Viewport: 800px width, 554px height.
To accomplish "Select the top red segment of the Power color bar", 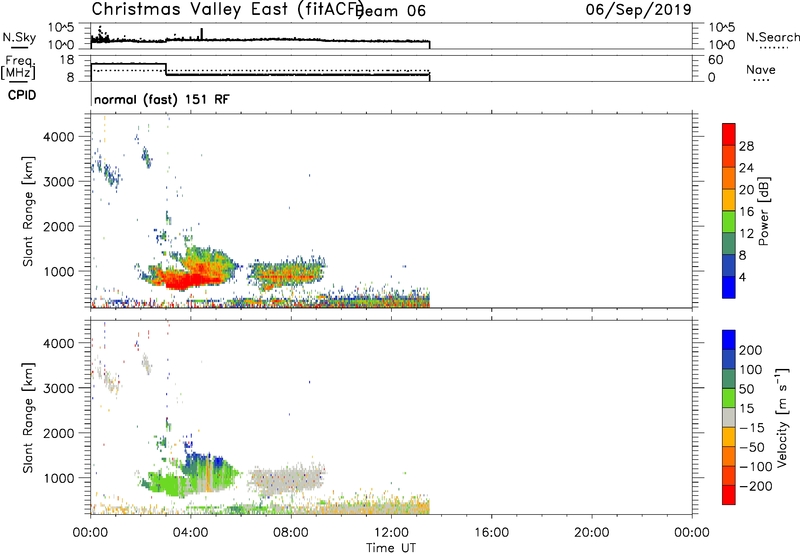I will click(729, 135).
